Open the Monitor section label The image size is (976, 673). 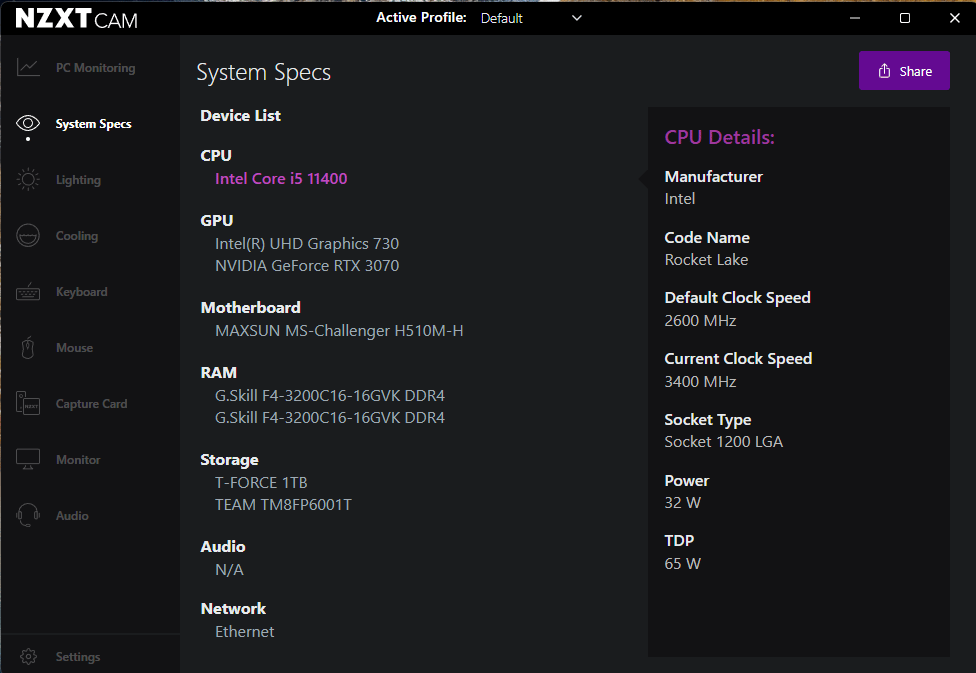pyautogui.click(x=78, y=460)
